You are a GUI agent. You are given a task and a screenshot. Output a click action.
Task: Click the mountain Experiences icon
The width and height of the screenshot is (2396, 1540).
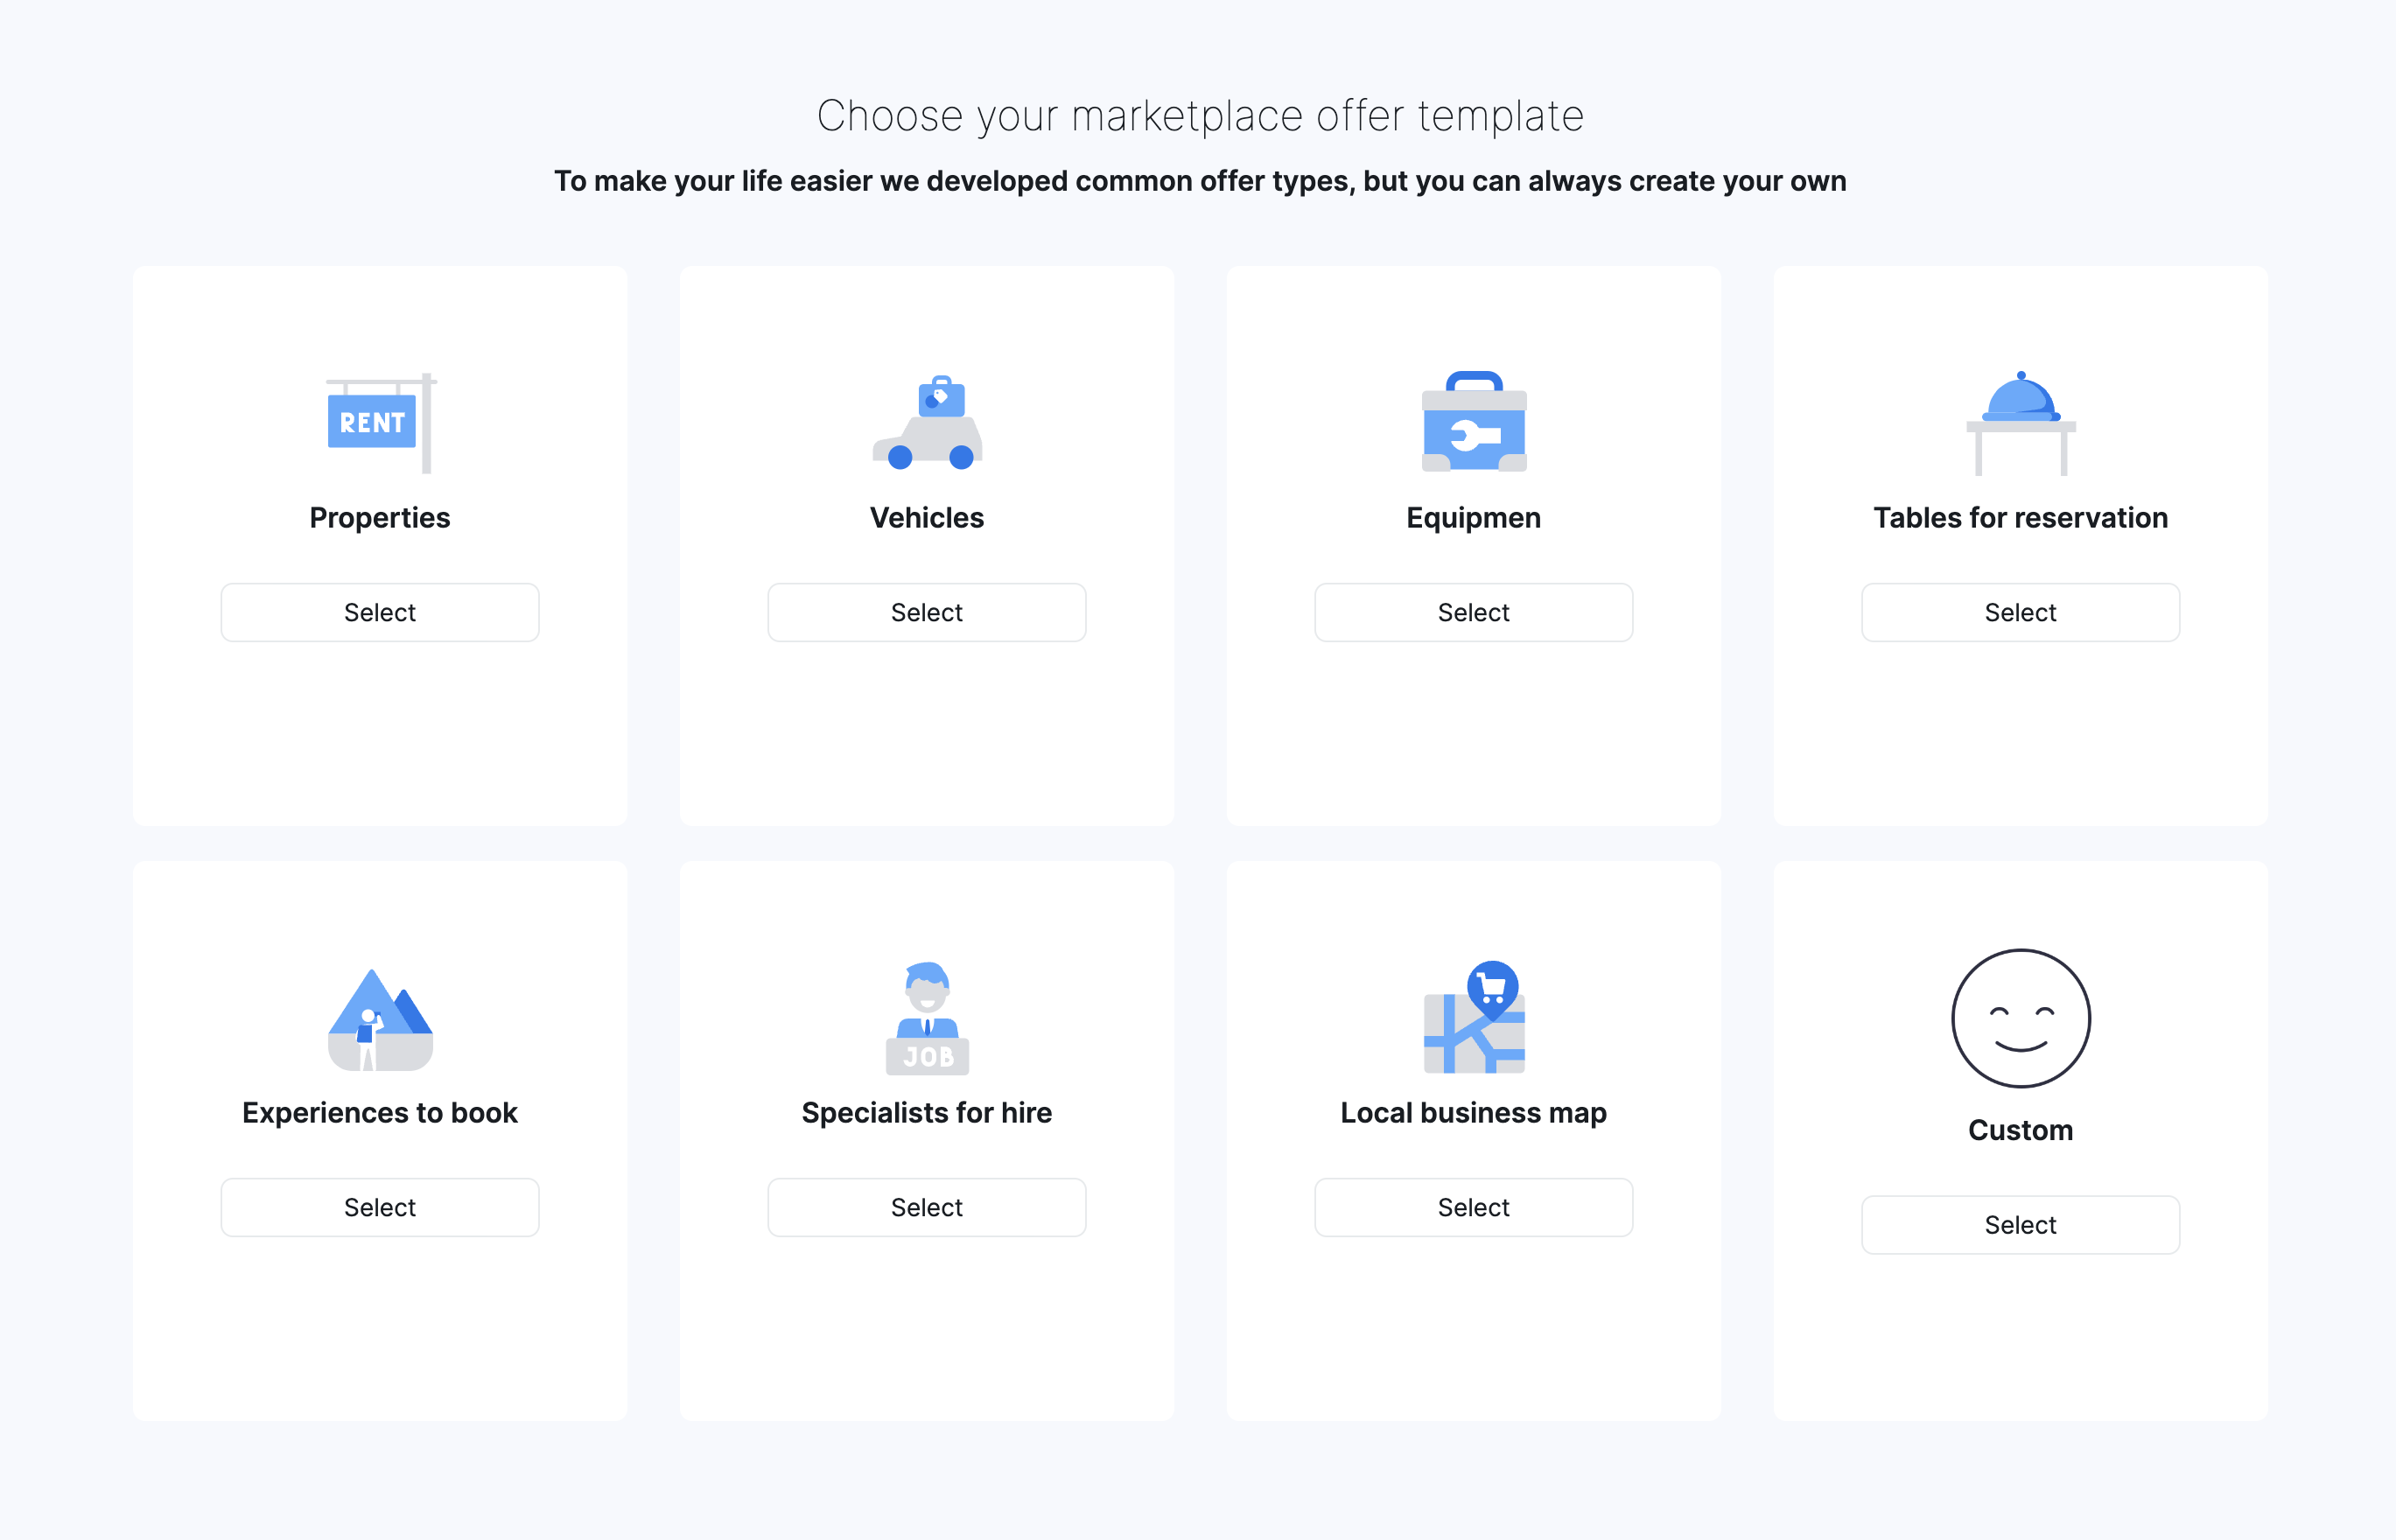[x=380, y=1018]
